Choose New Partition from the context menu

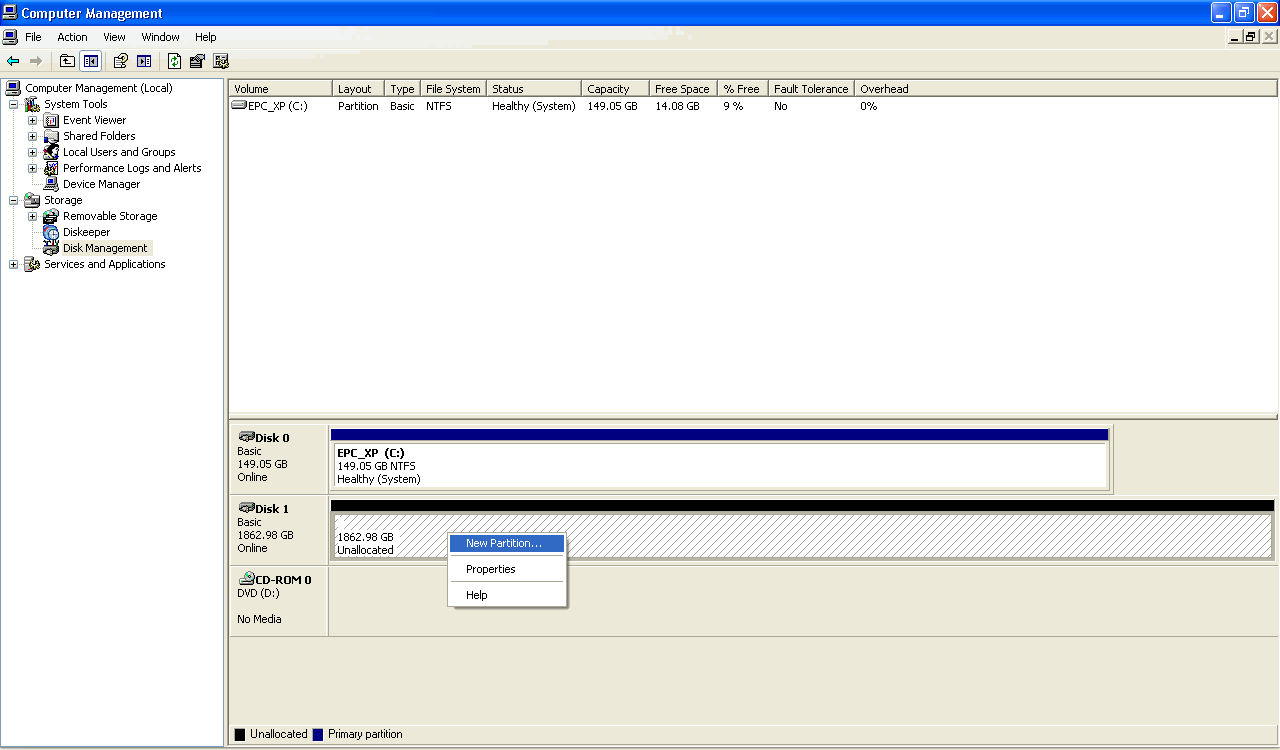tap(504, 543)
